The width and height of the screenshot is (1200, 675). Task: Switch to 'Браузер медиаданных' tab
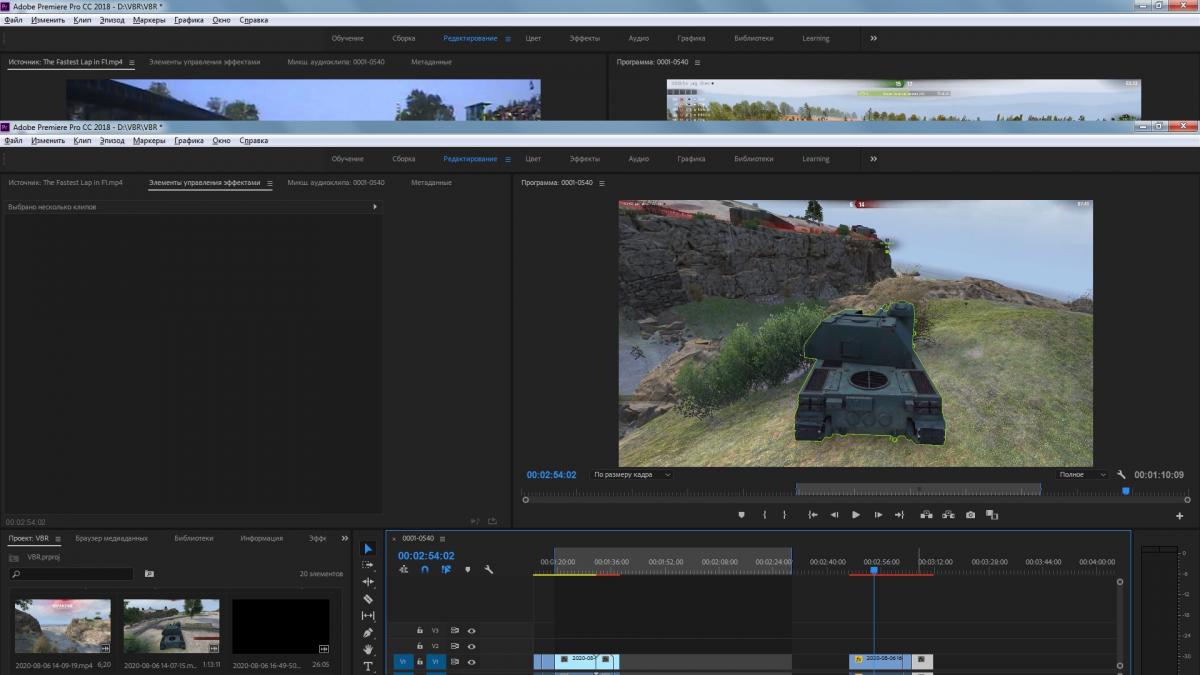coord(111,538)
